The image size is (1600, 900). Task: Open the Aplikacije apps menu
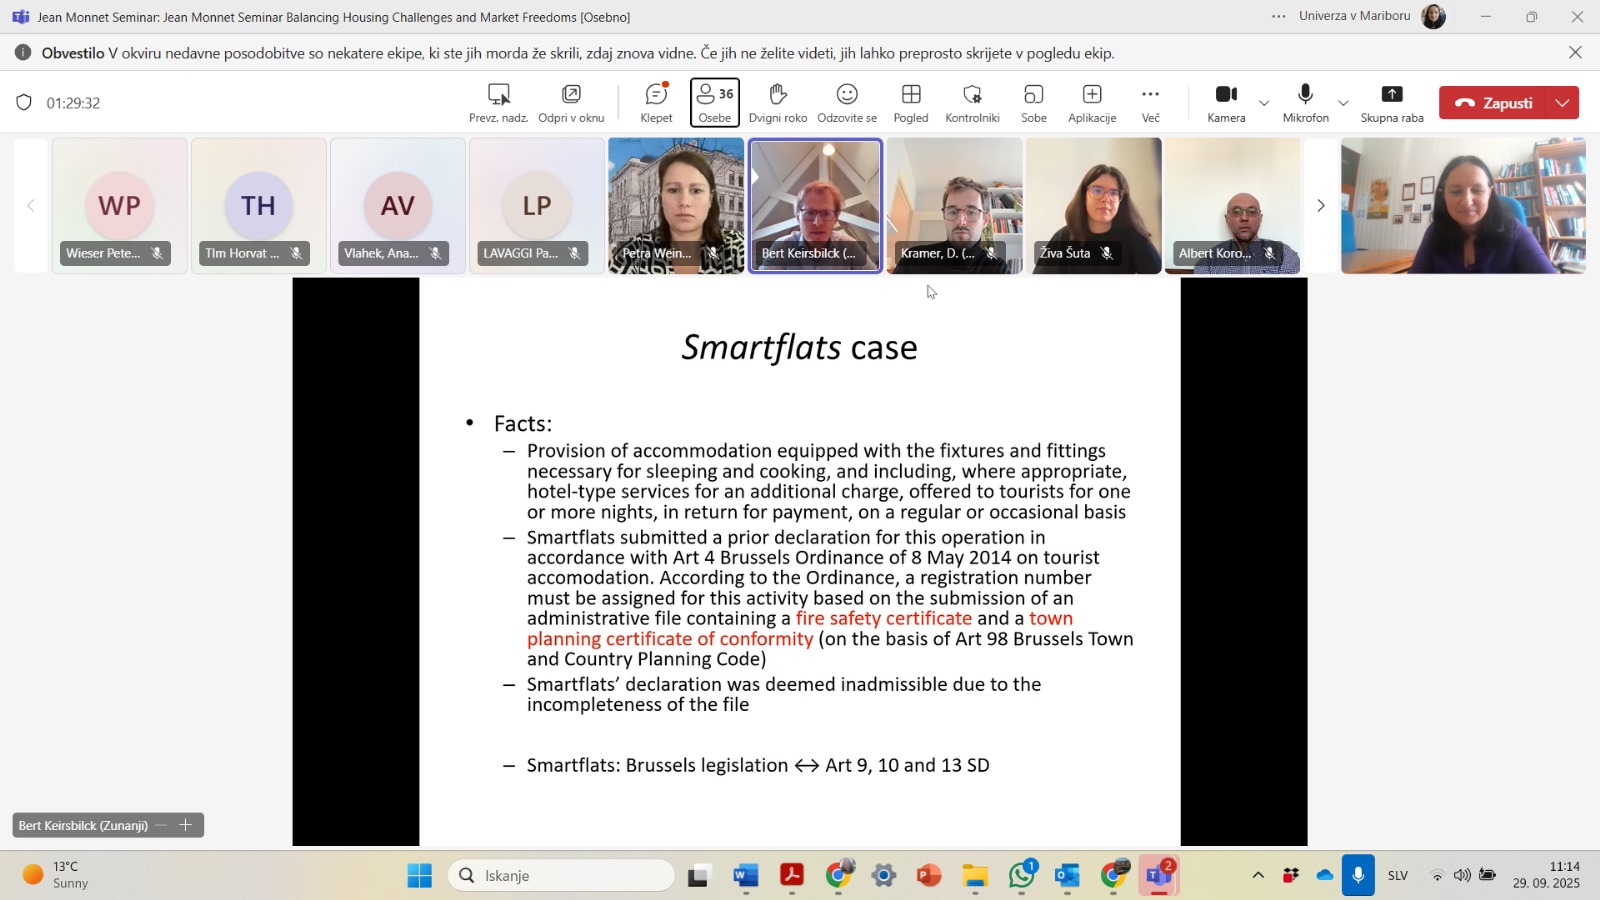click(1091, 102)
